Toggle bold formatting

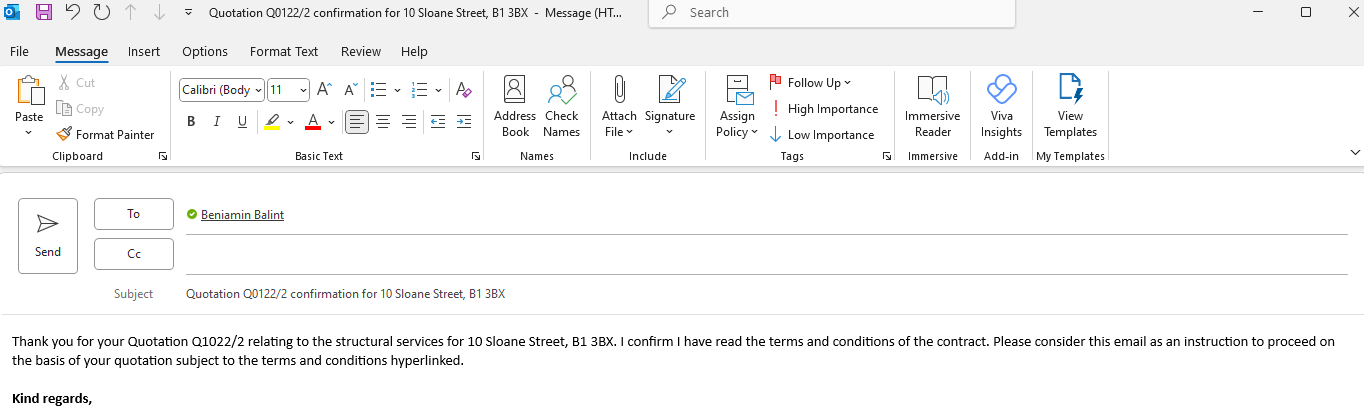(x=190, y=121)
